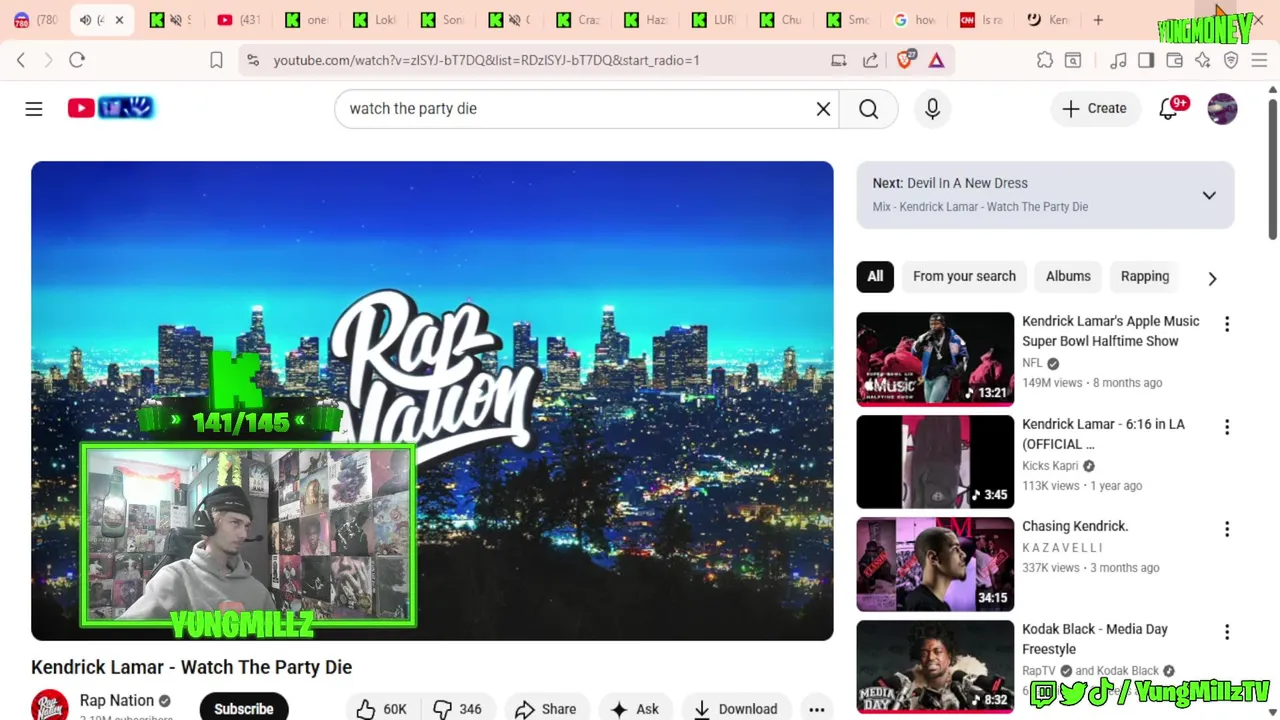View site information icon in address bar
1280x720 pixels.
252,60
